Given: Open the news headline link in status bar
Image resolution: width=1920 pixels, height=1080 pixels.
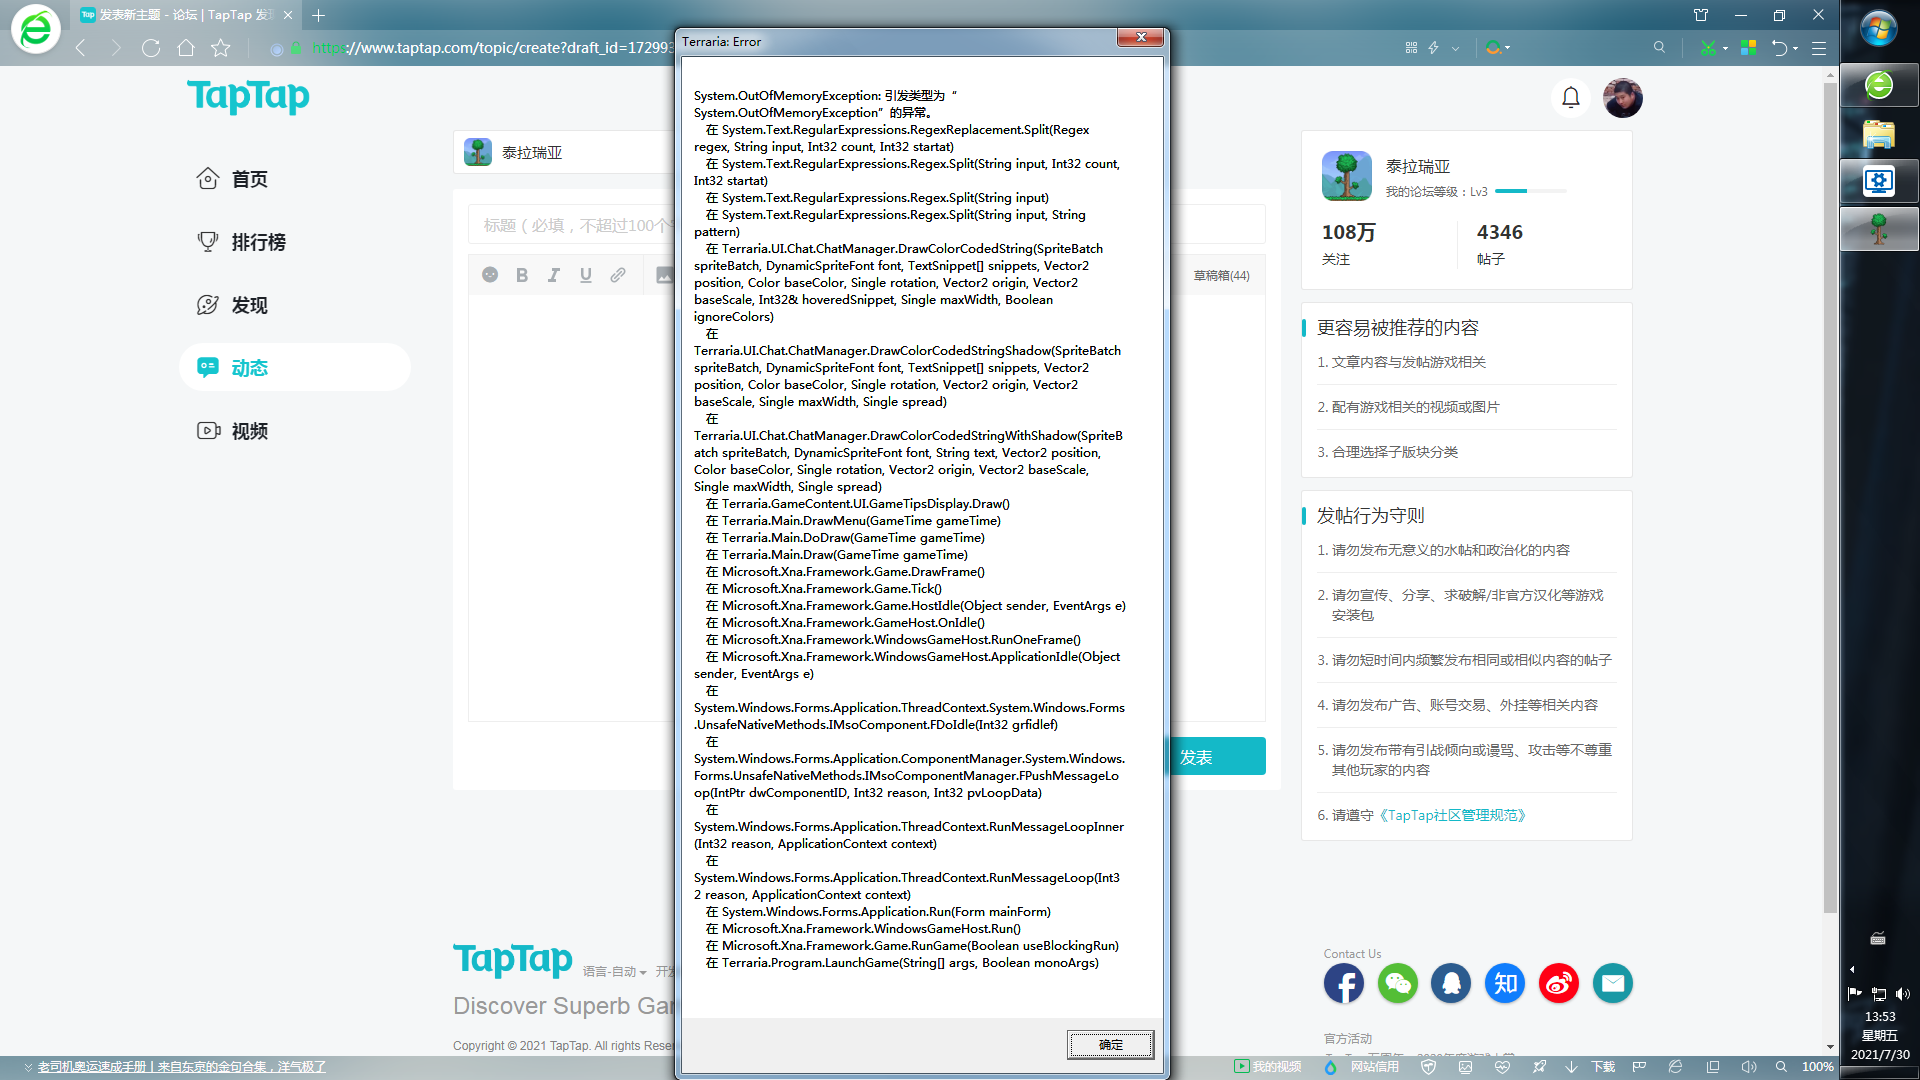Looking at the screenshot, I should click(182, 1067).
